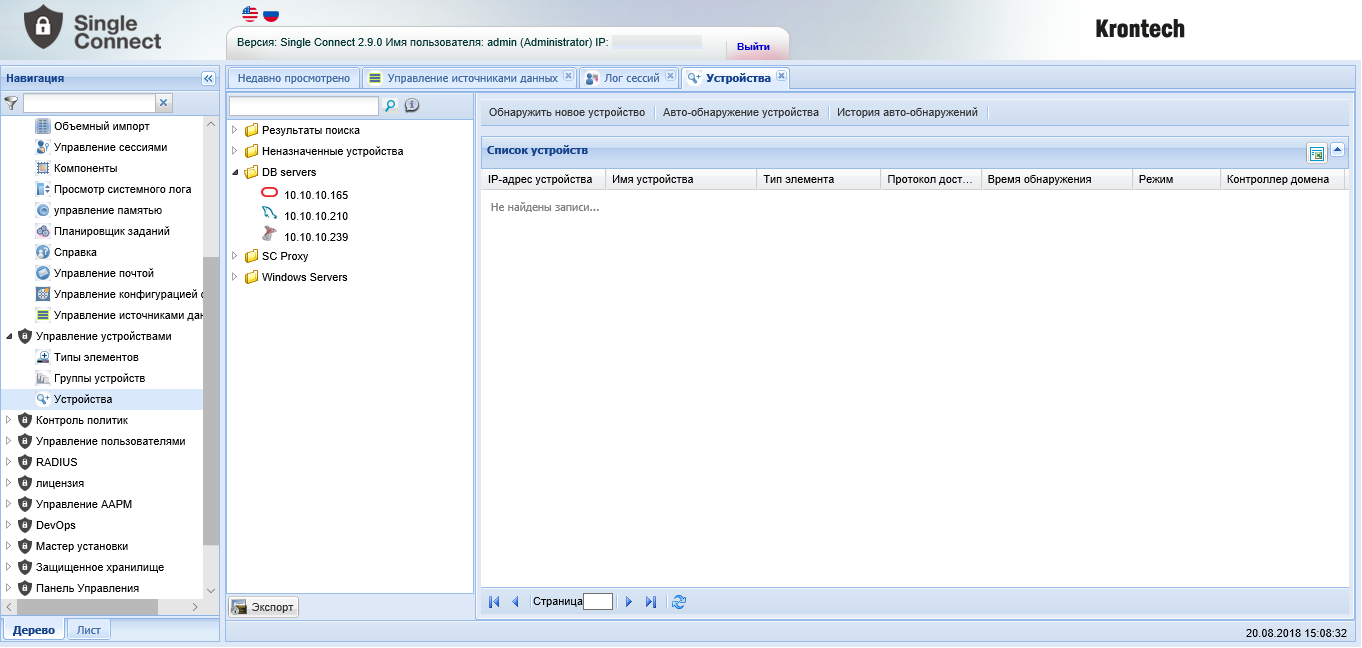This screenshot has width=1362, height=648.
Task: Expand Мастер установки node
Action: tap(10, 546)
